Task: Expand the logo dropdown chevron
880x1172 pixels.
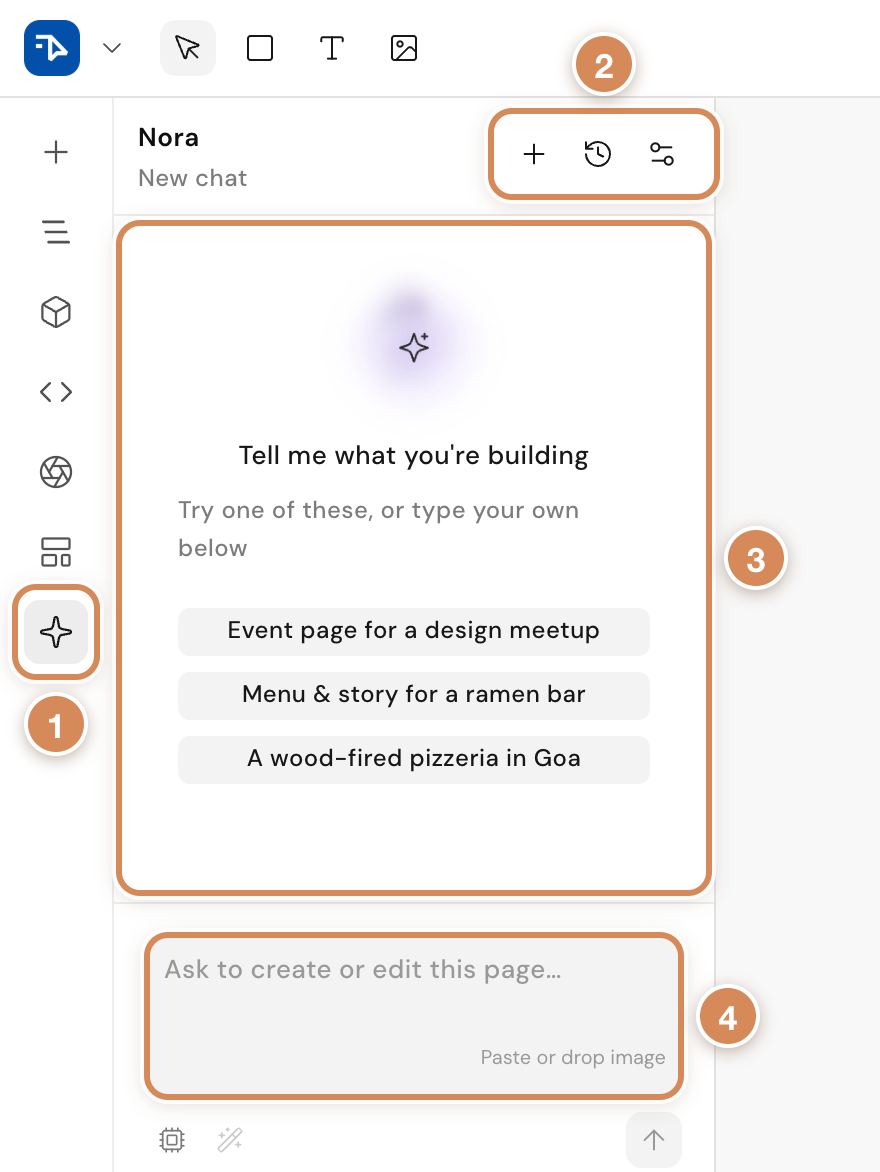Action: coord(112,49)
